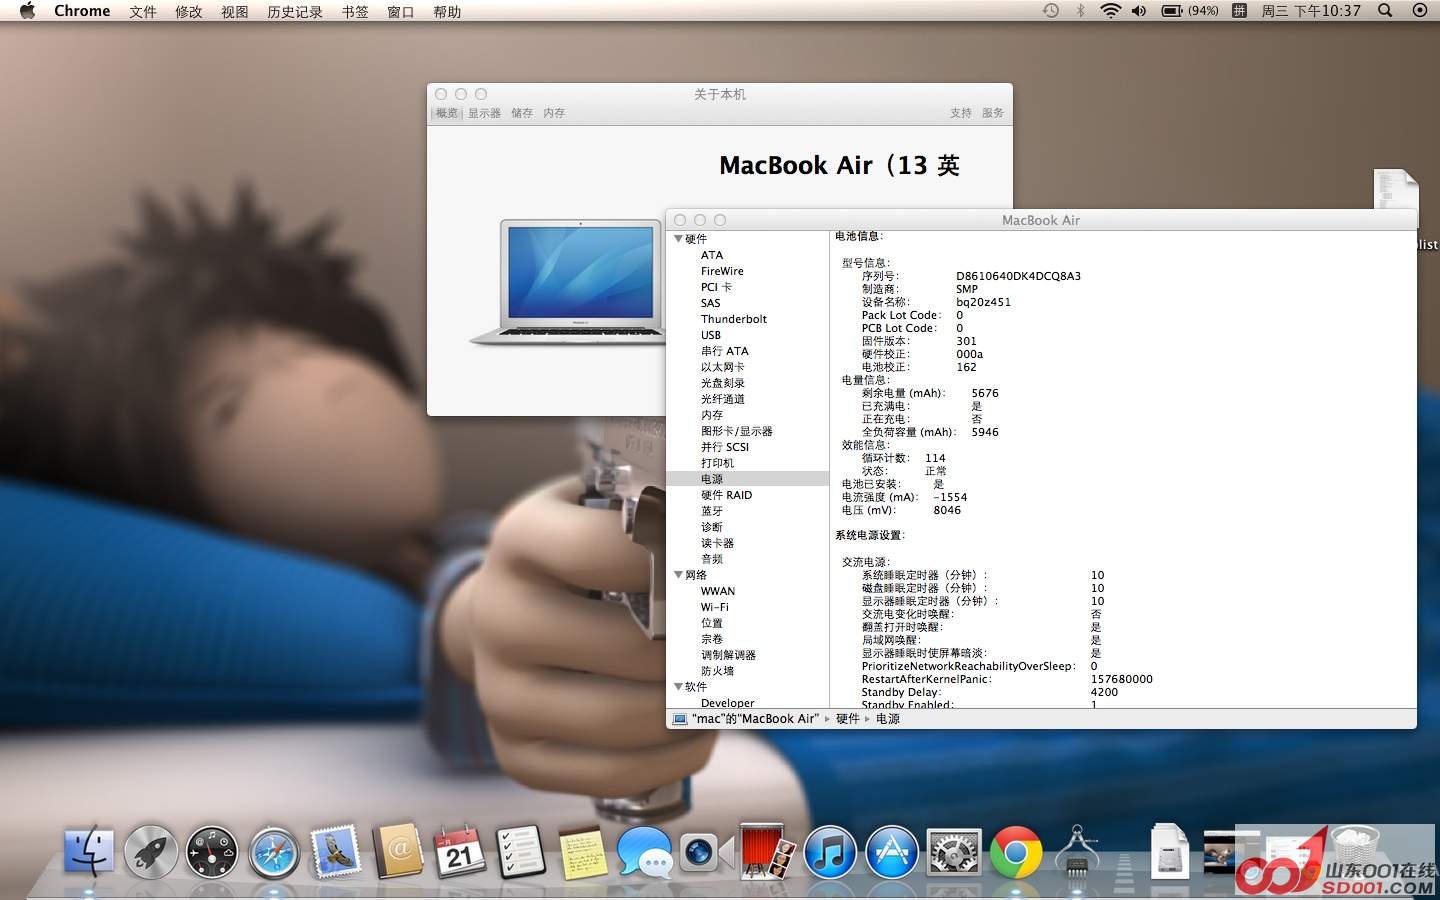This screenshot has width=1440, height=900.
Task: Open 服务 in 关于本机 window toolbar
Action: [993, 113]
